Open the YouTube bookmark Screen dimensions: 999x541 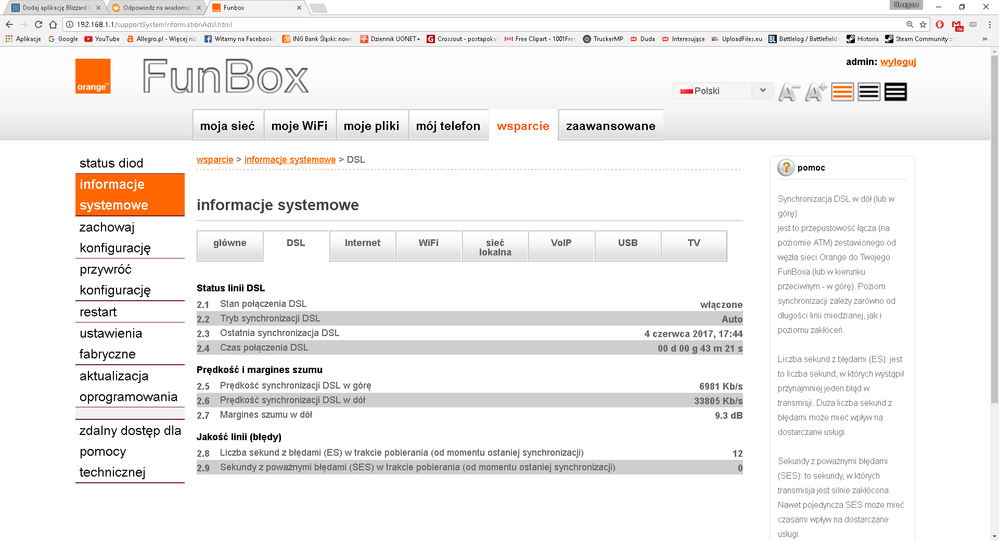(x=102, y=39)
